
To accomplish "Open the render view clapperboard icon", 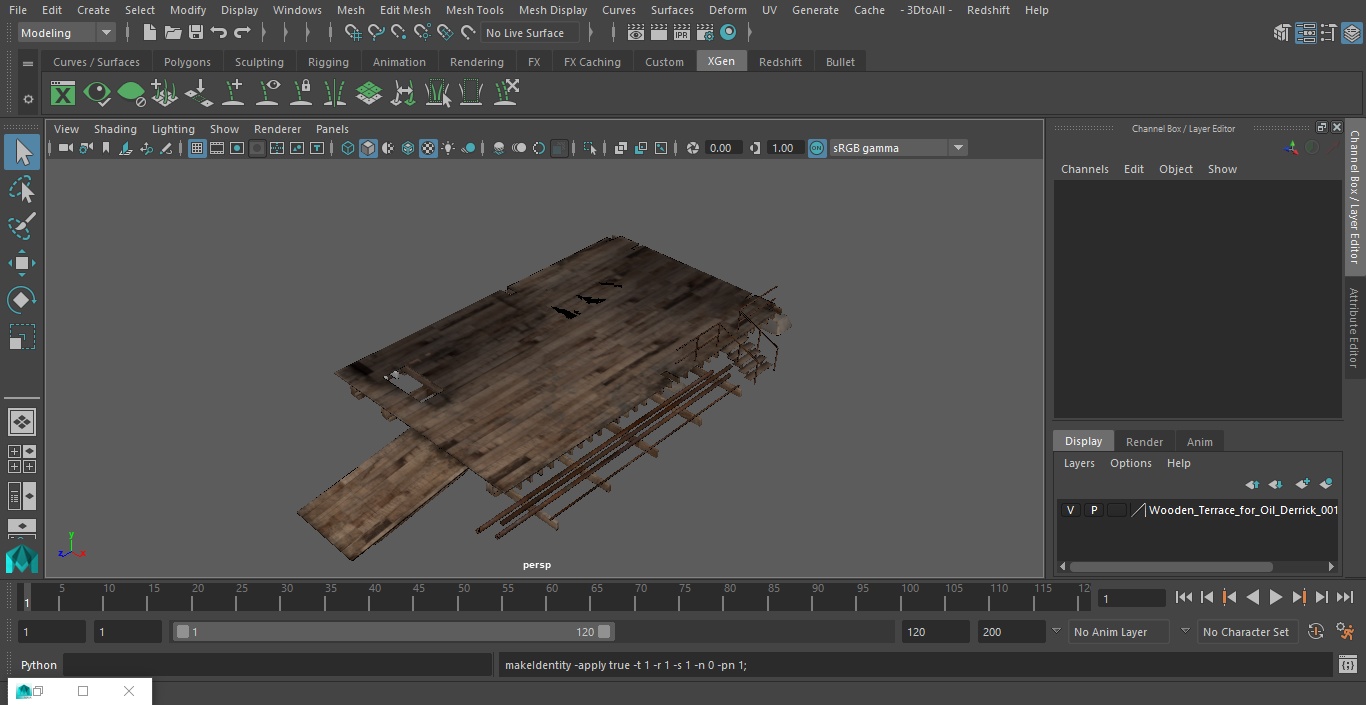I will click(x=635, y=33).
